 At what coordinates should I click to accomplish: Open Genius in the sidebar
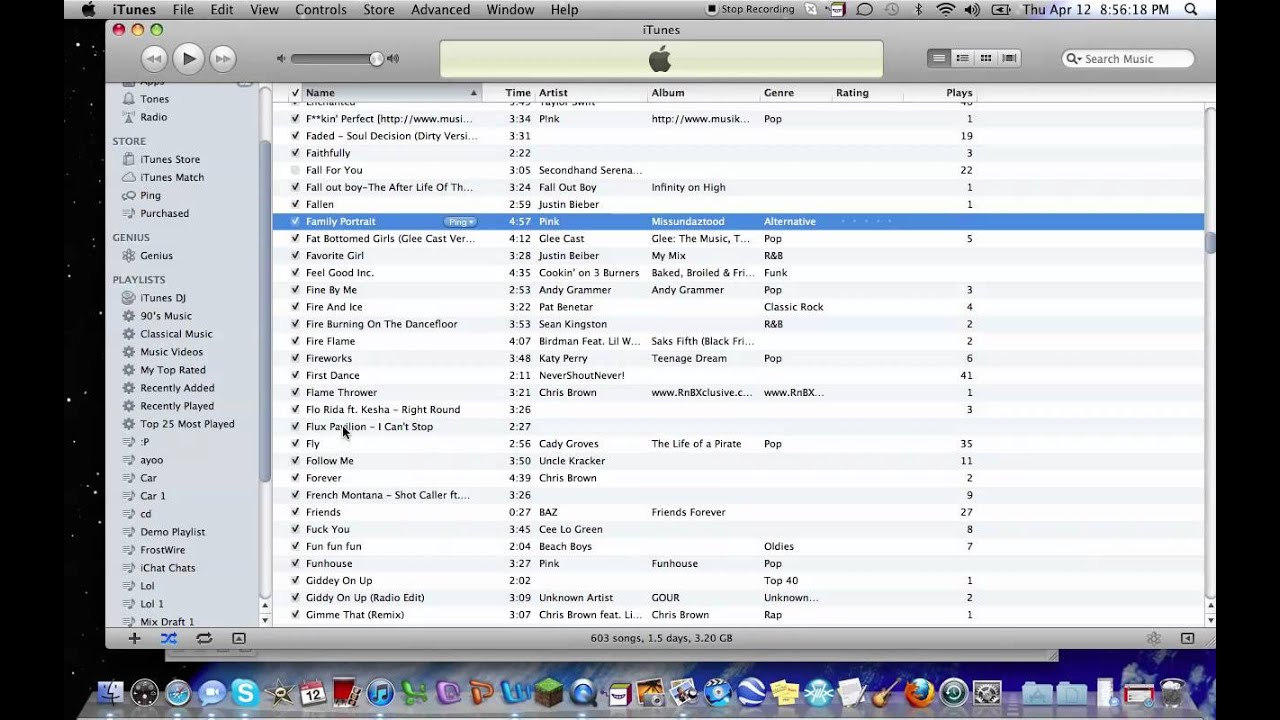pos(156,255)
